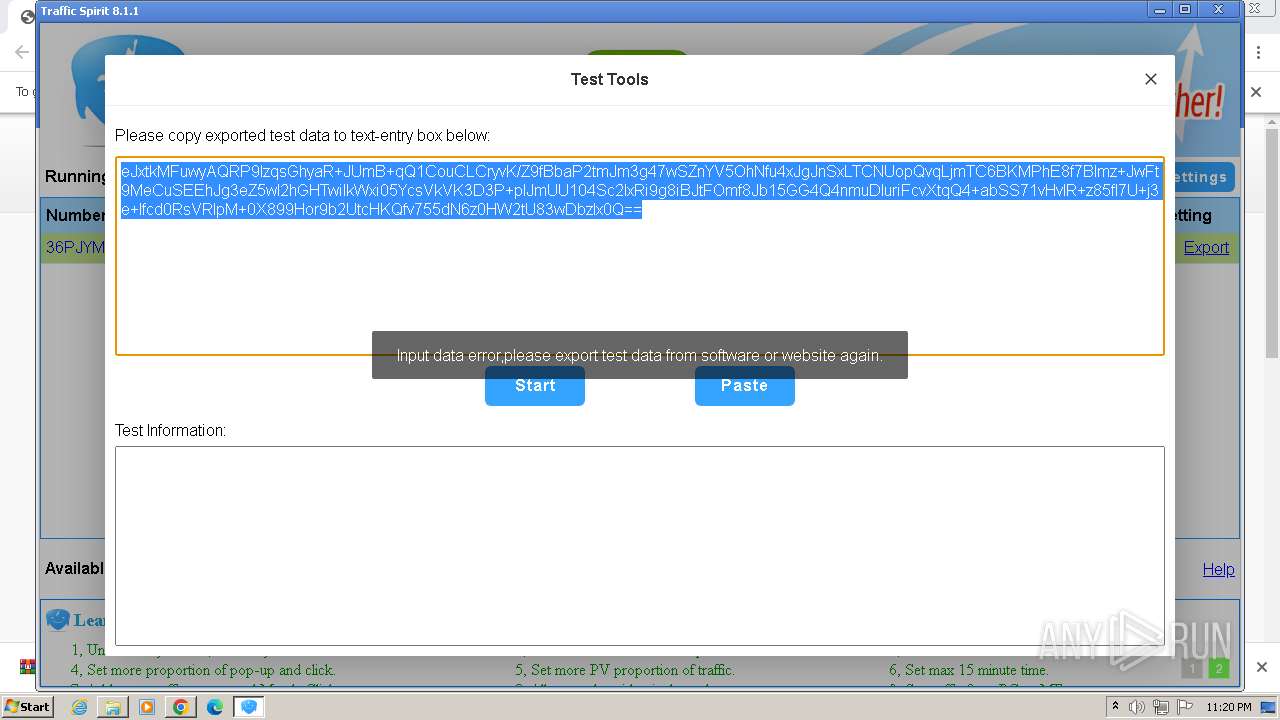Click the Paste button

tap(745, 386)
